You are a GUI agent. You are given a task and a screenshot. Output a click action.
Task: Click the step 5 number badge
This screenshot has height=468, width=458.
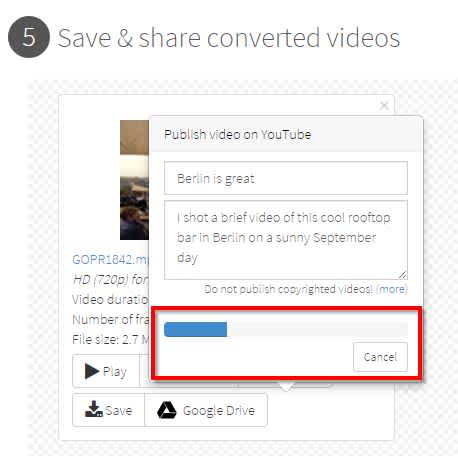click(x=29, y=37)
